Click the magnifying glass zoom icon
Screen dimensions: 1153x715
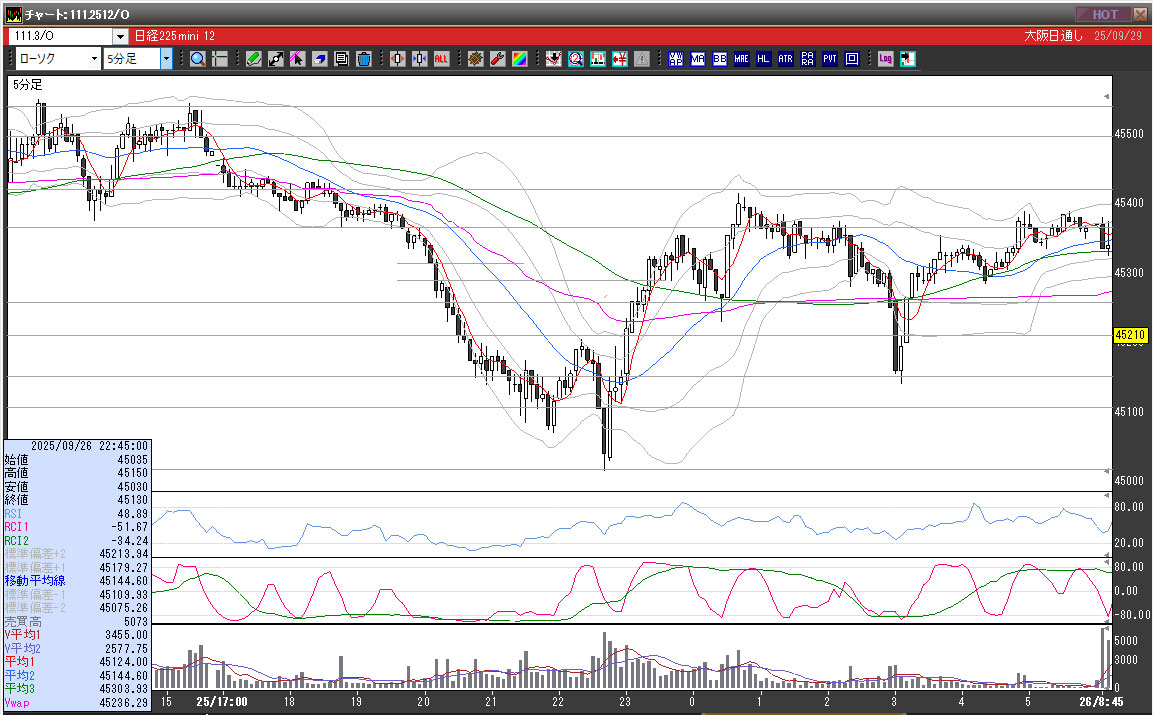coord(198,59)
